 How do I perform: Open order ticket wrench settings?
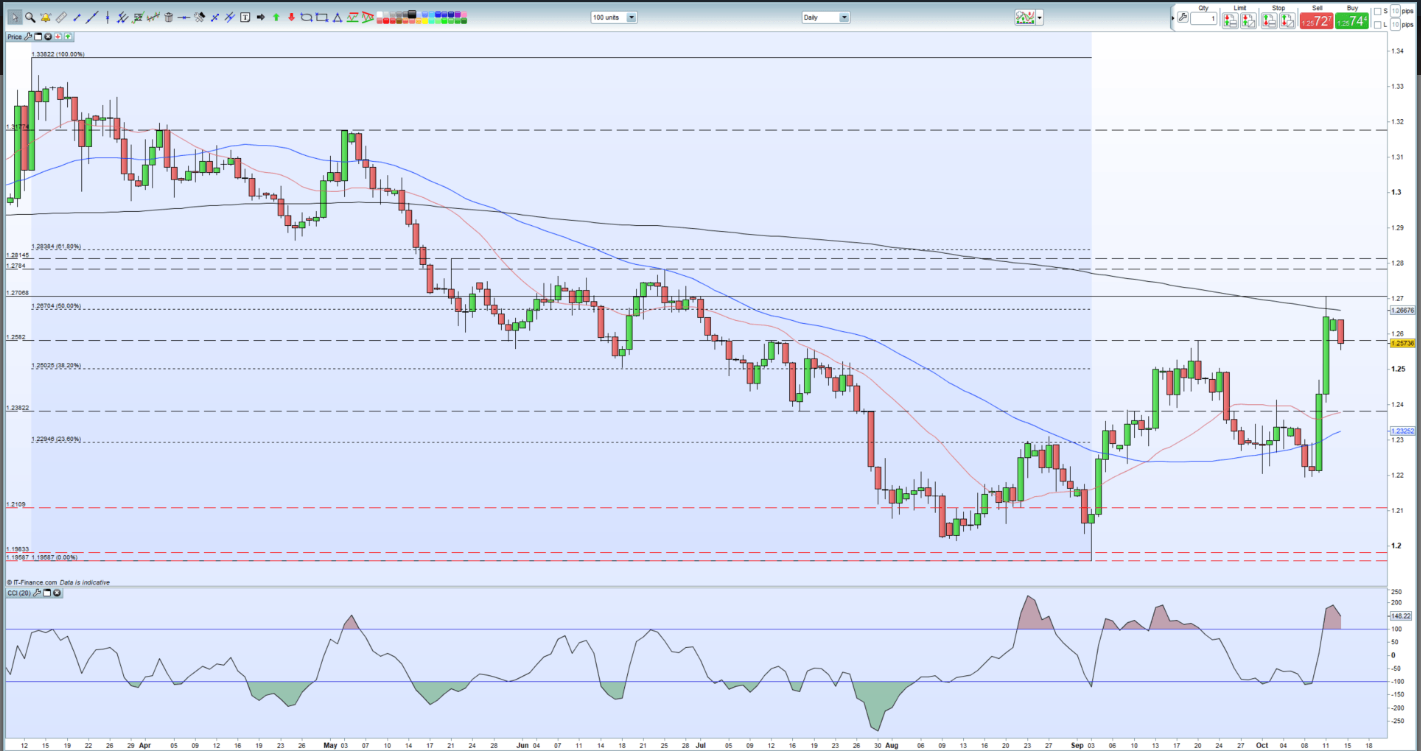1183,18
